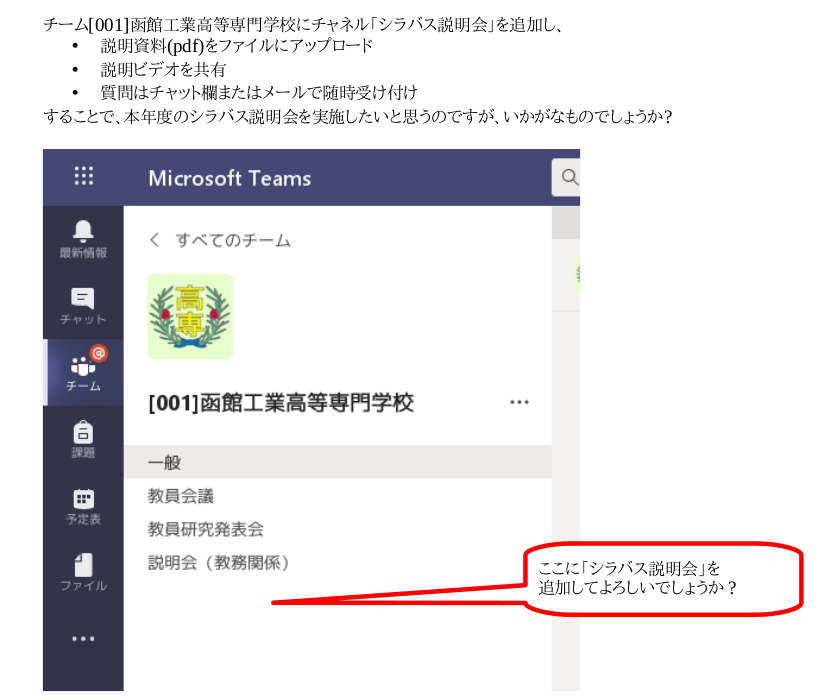Click the search magnifier icon
The image size is (829, 700).
click(x=569, y=177)
